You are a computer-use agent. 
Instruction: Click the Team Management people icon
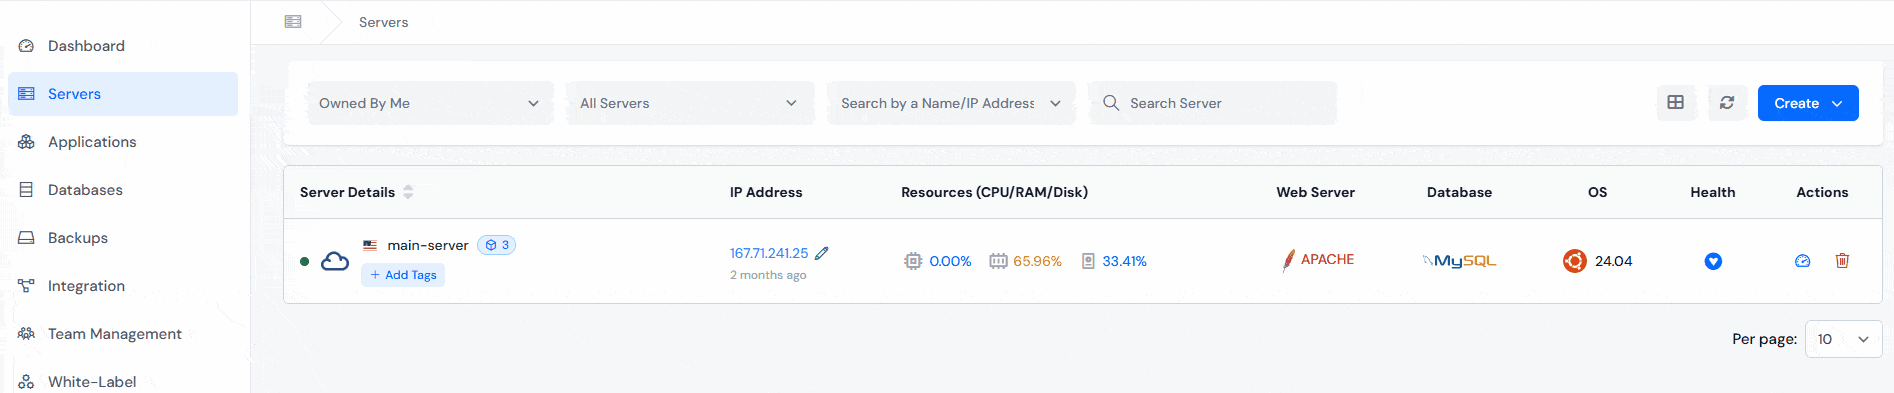point(27,334)
